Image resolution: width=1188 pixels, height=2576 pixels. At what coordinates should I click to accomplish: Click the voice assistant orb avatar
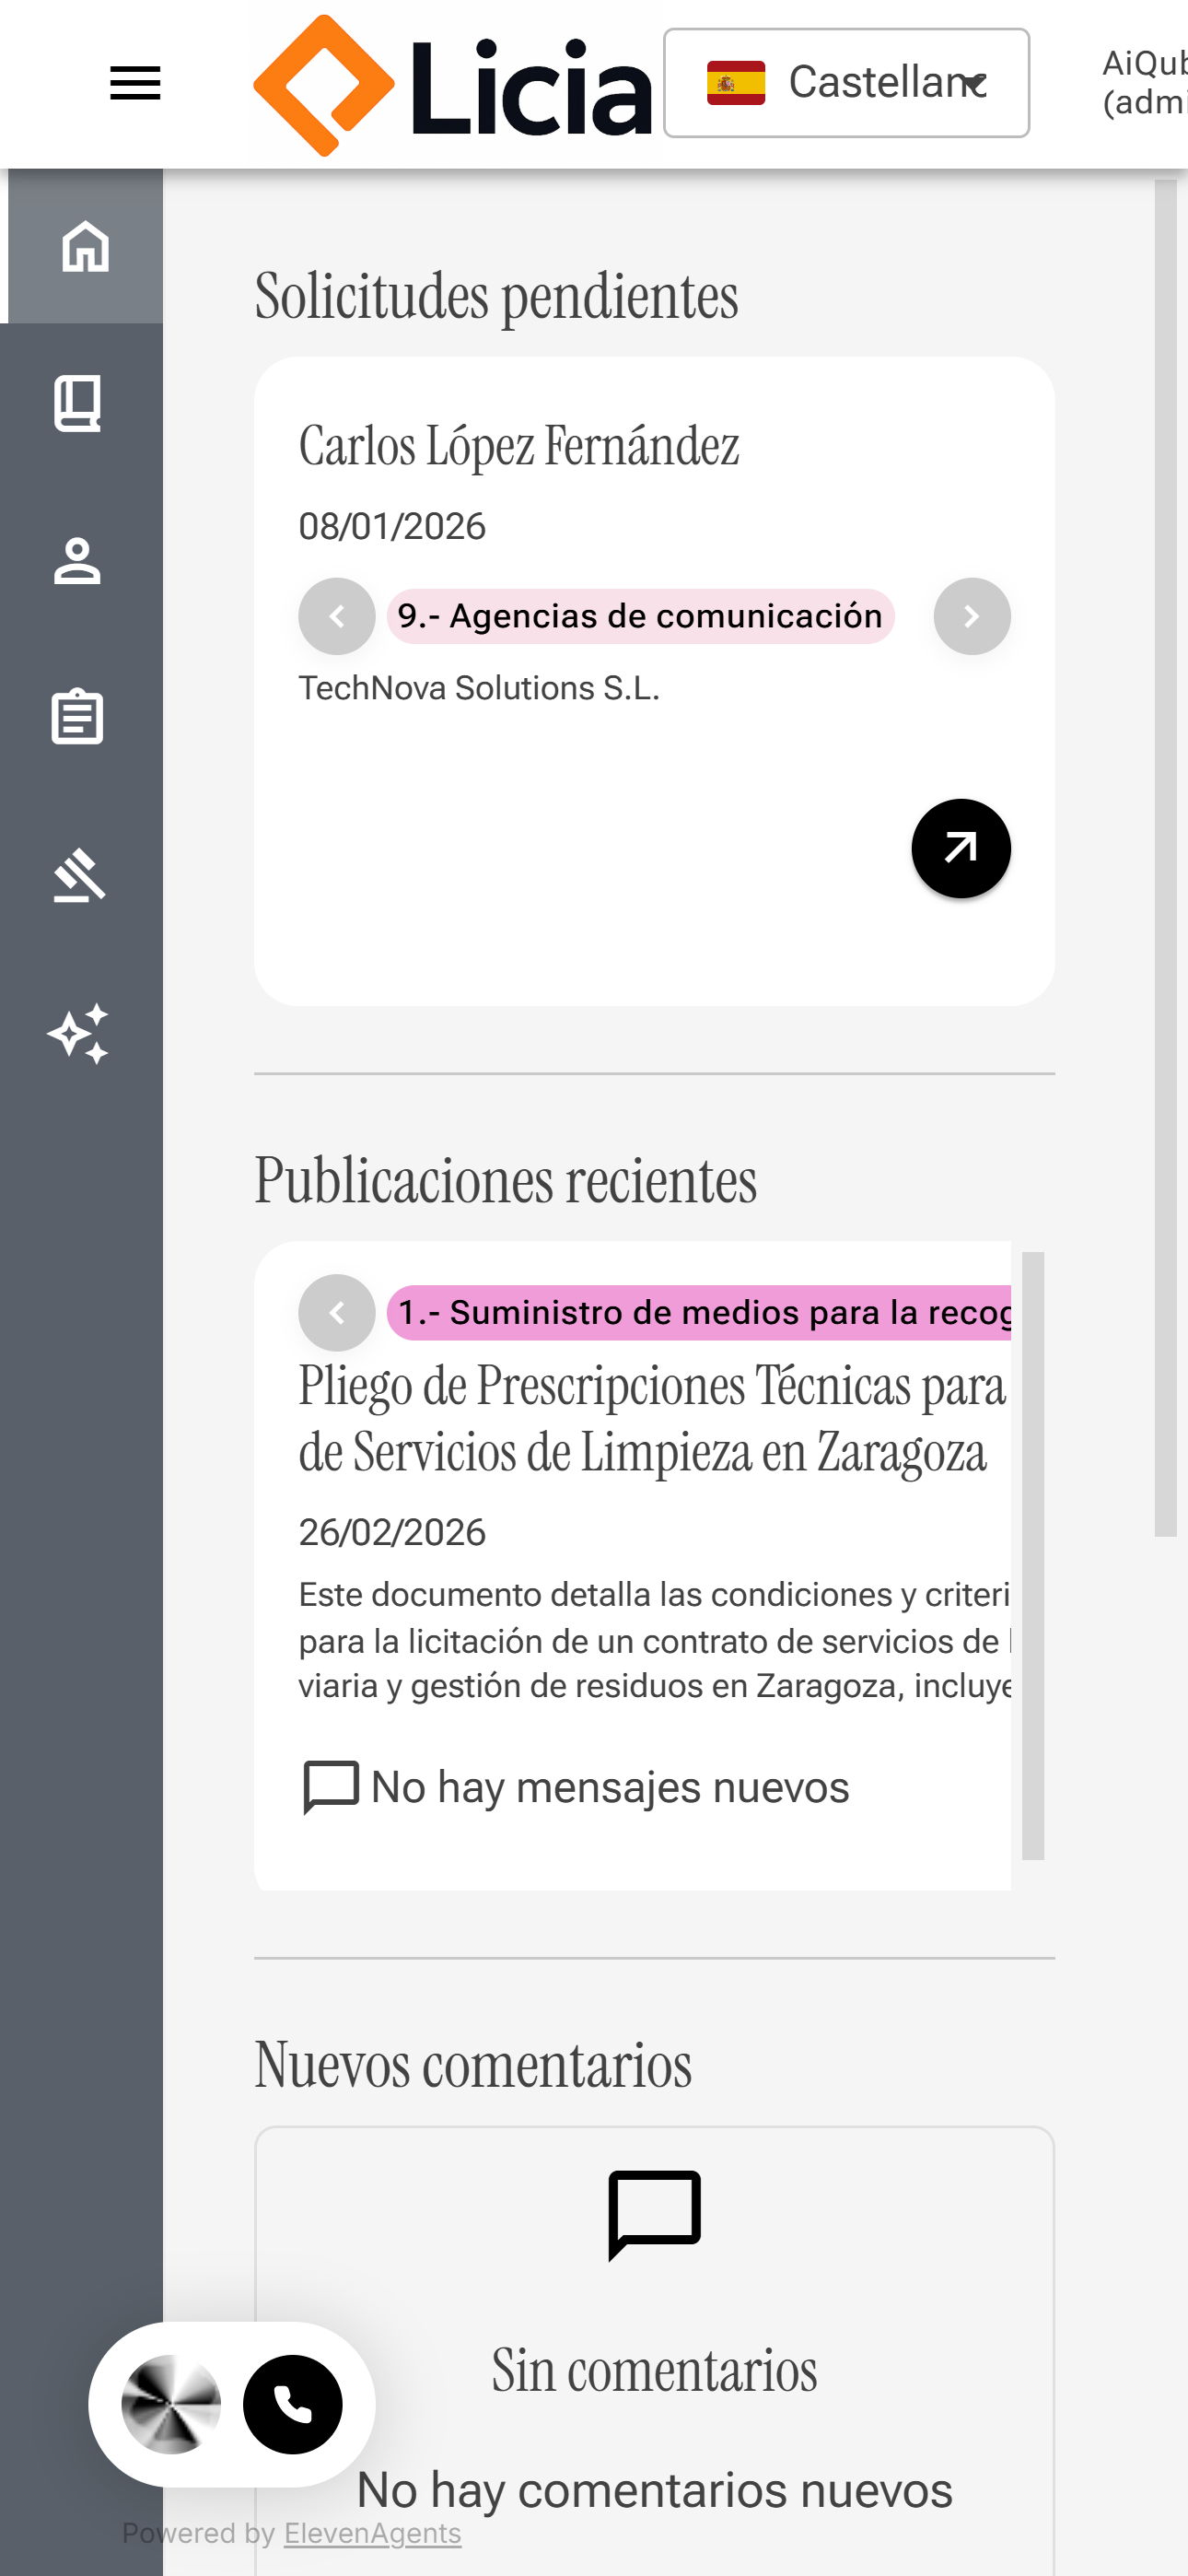coord(171,2404)
